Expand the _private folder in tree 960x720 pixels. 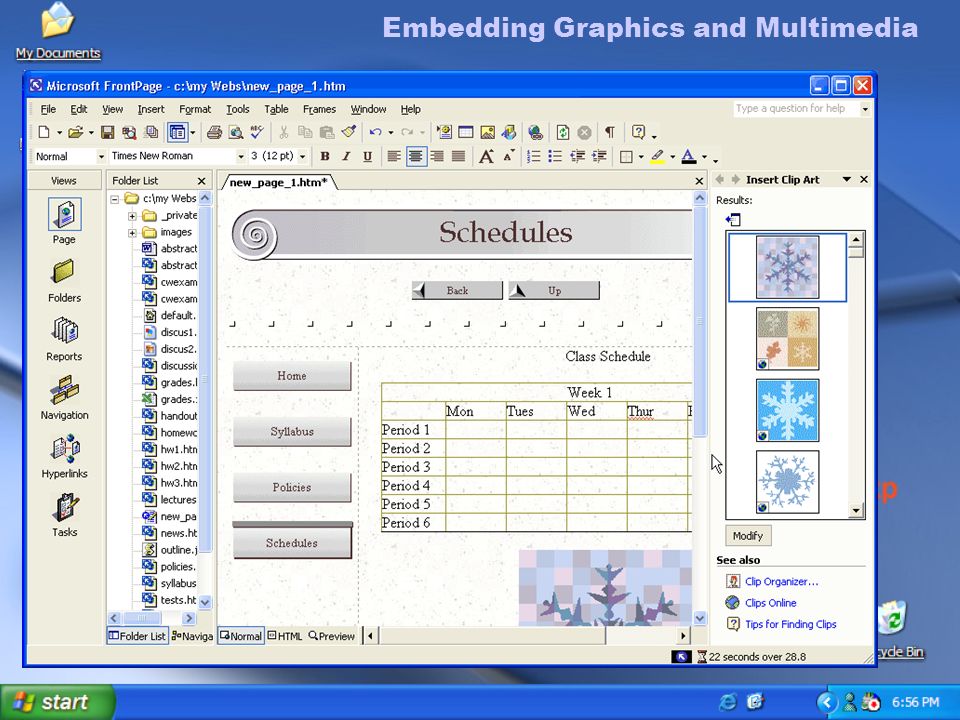click(x=132, y=216)
